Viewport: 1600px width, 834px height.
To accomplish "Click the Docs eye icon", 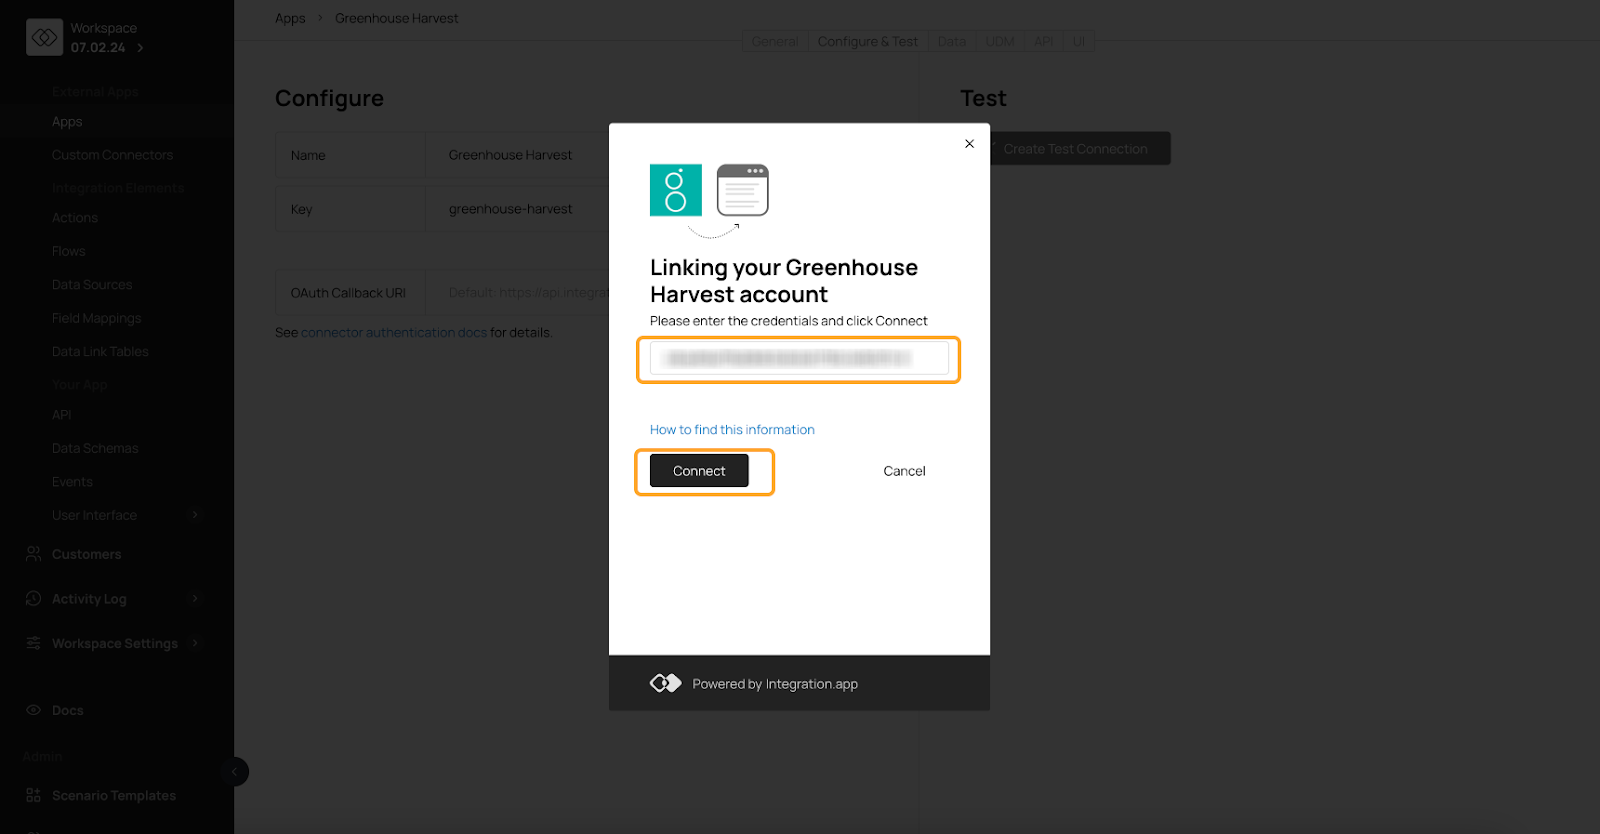I will click(34, 710).
